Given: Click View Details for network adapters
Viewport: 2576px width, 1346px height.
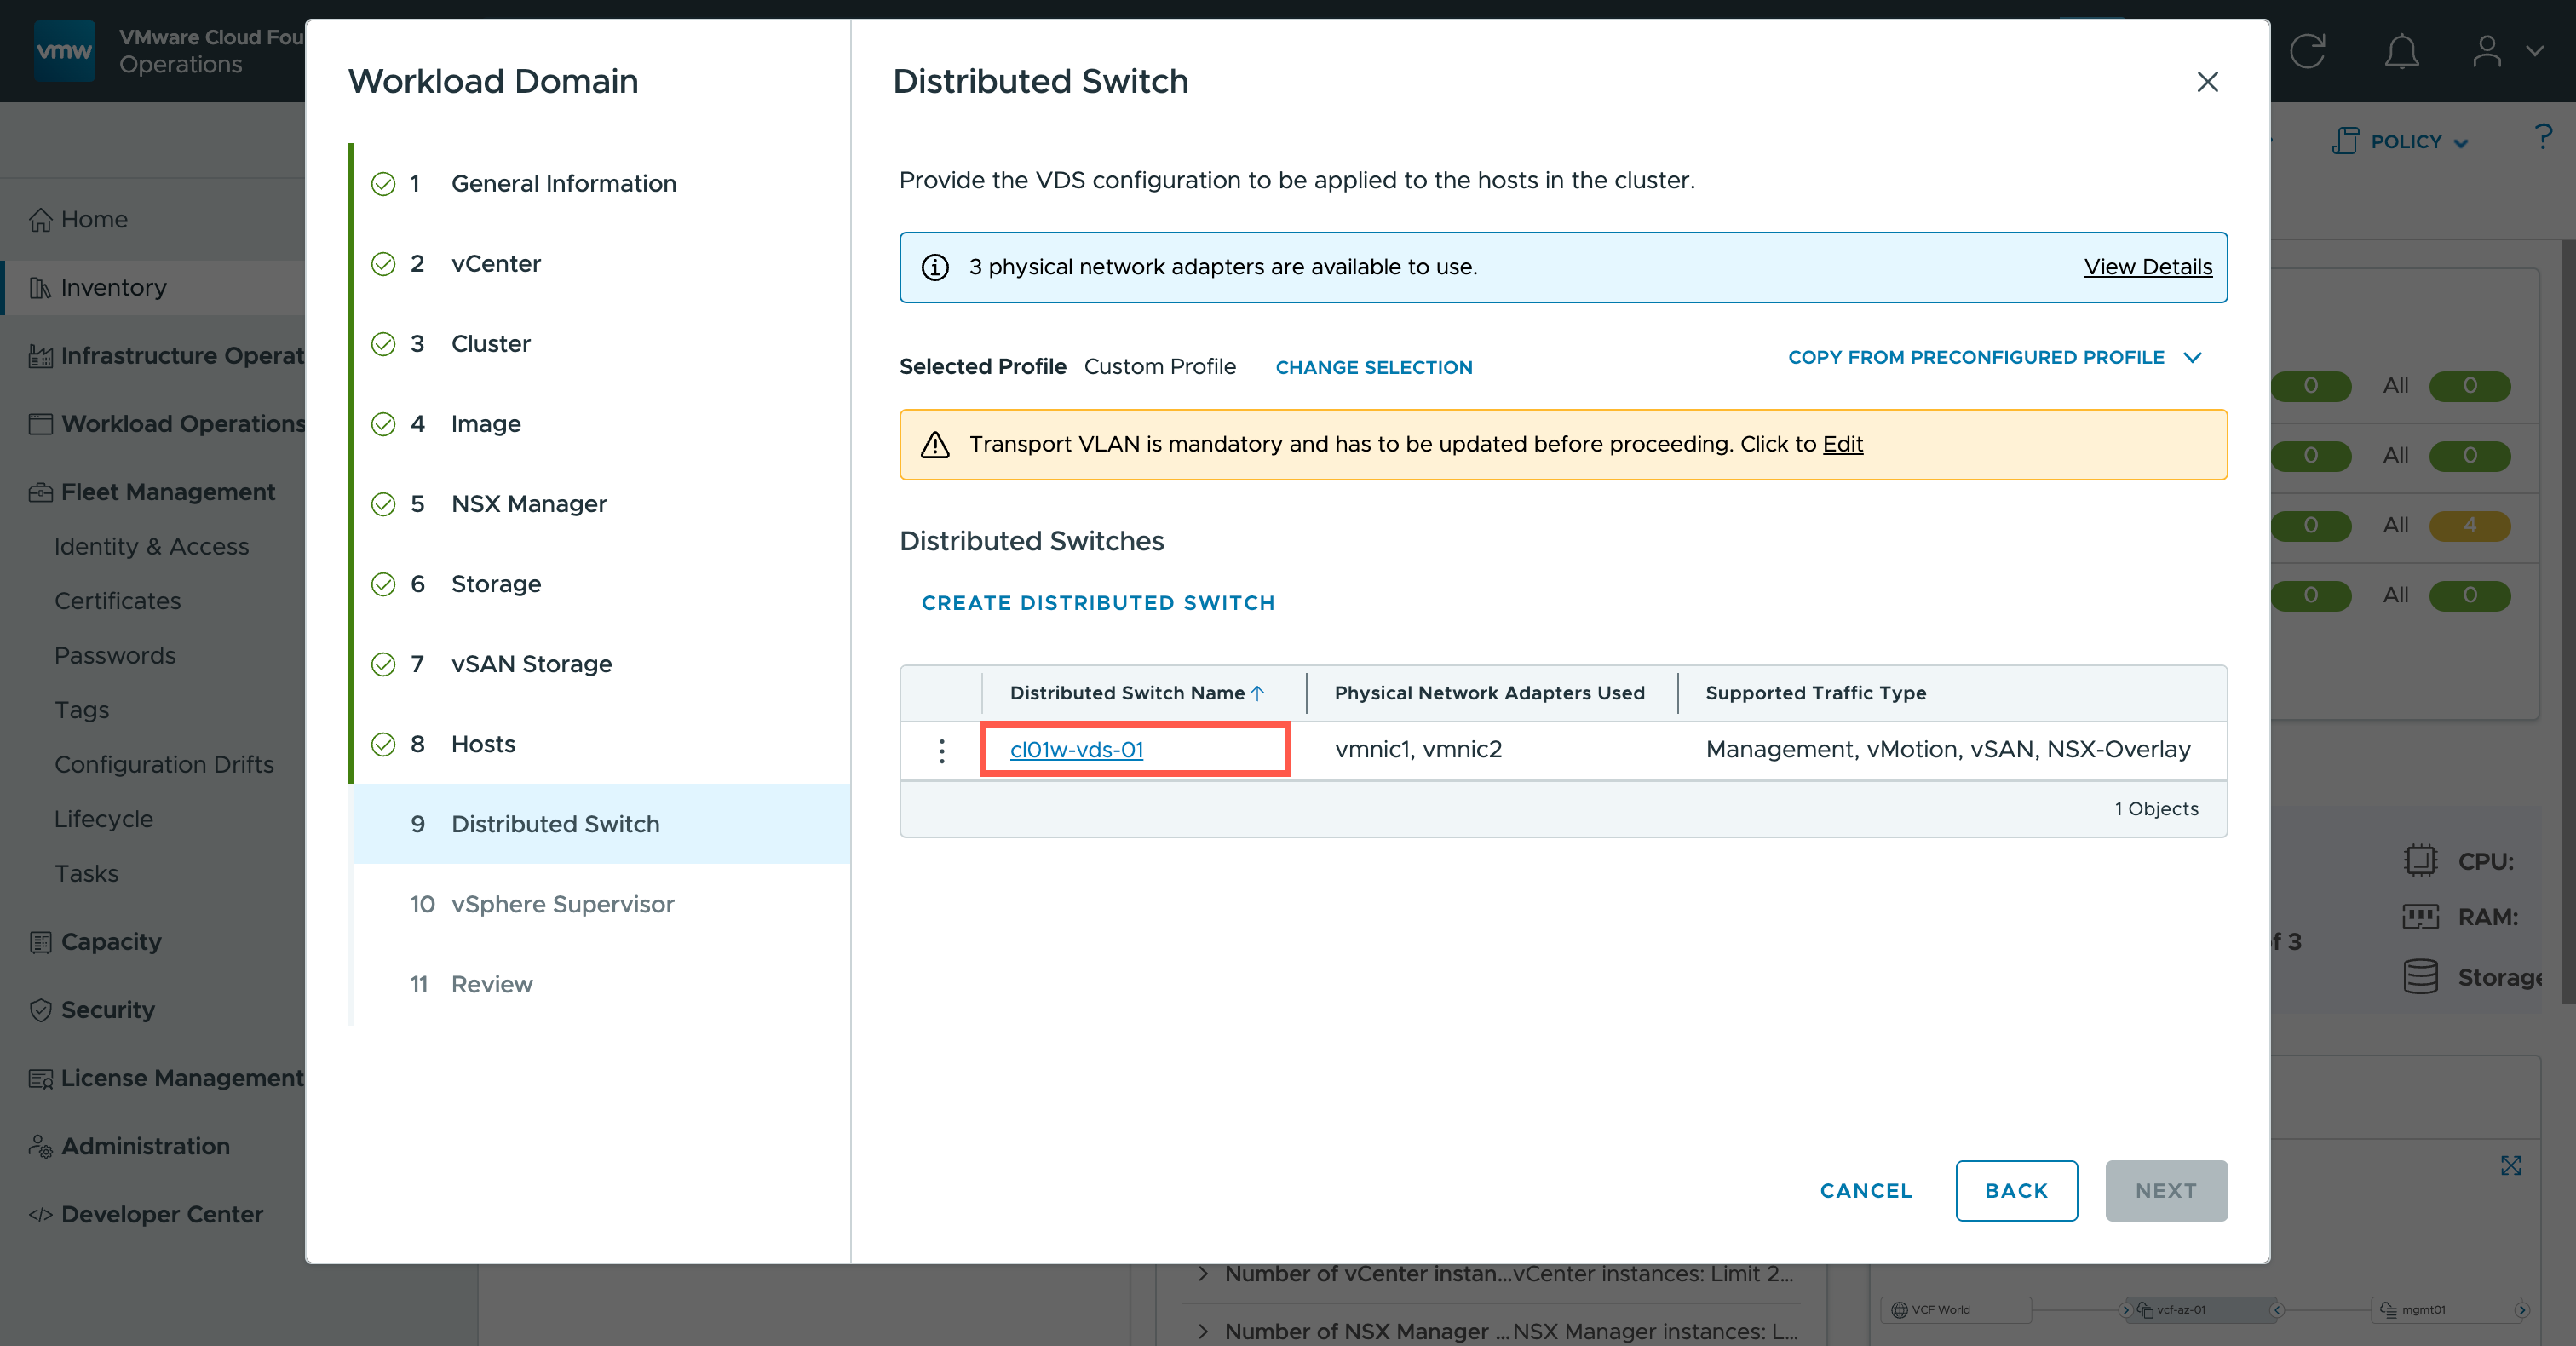Looking at the screenshot, I should [x=2147, y=267].
